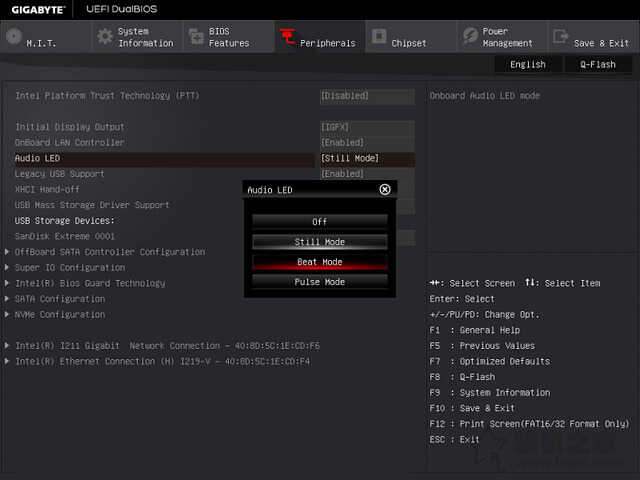The image size is (640, 480).
Task: Click the red Peripherals icon
Action: pyautogui.click(x=288, y=36)
